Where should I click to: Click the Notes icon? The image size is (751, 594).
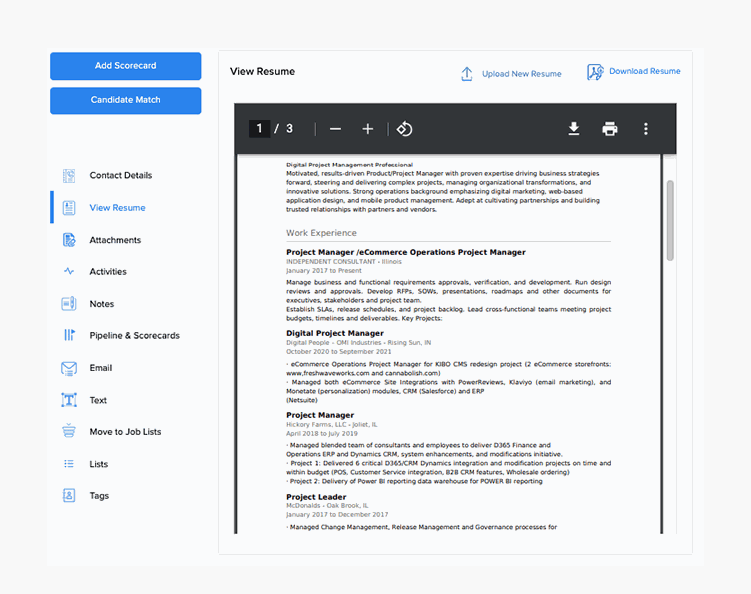coord(69,304)
